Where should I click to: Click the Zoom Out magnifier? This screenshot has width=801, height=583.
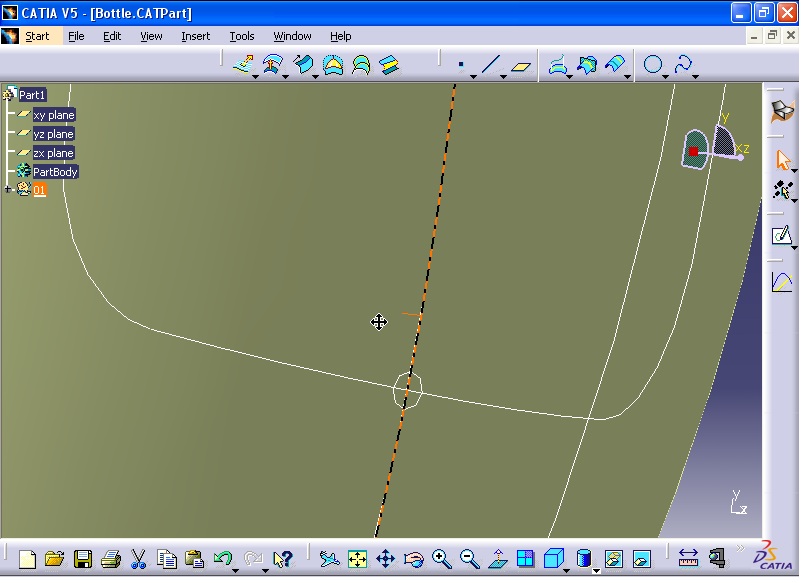click(x=469, y=559)
